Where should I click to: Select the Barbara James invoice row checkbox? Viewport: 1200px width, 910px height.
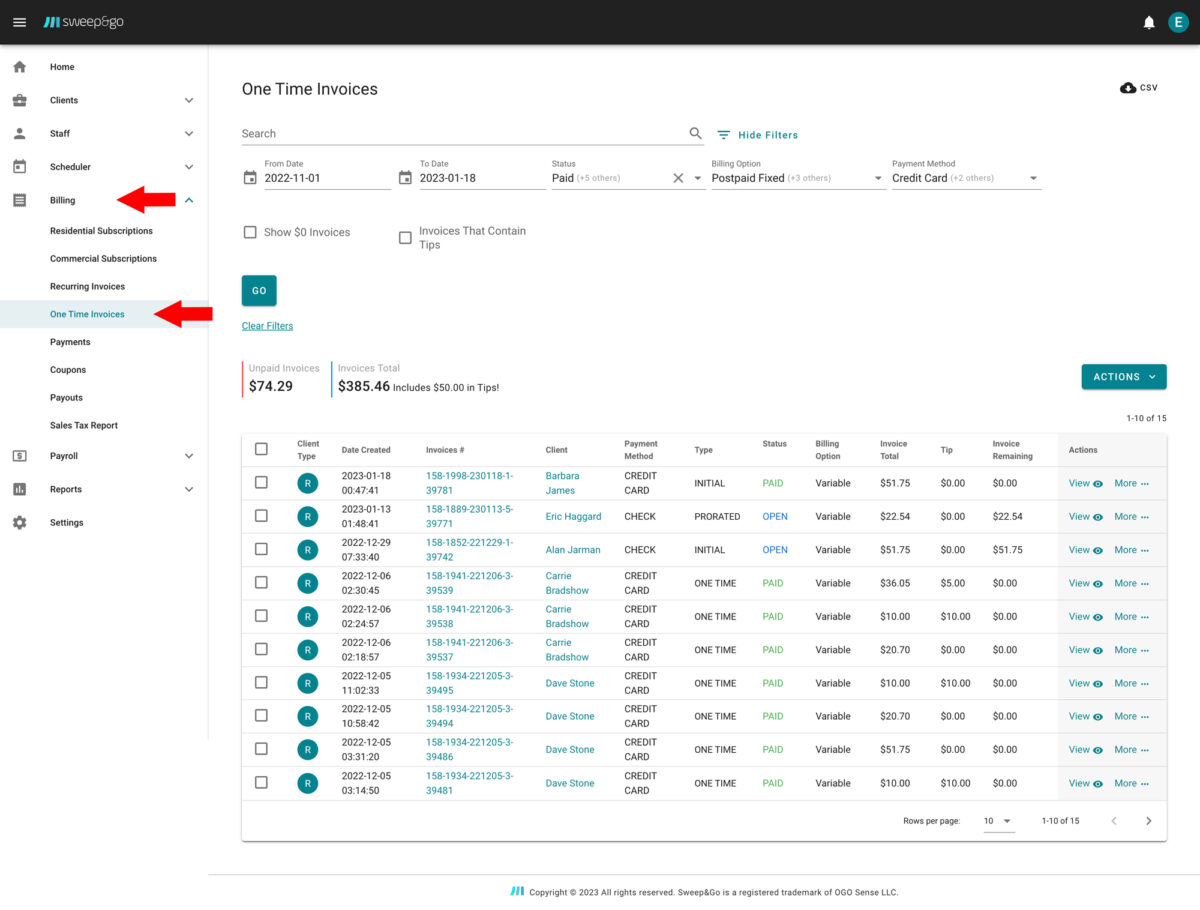tap(261, 483)
